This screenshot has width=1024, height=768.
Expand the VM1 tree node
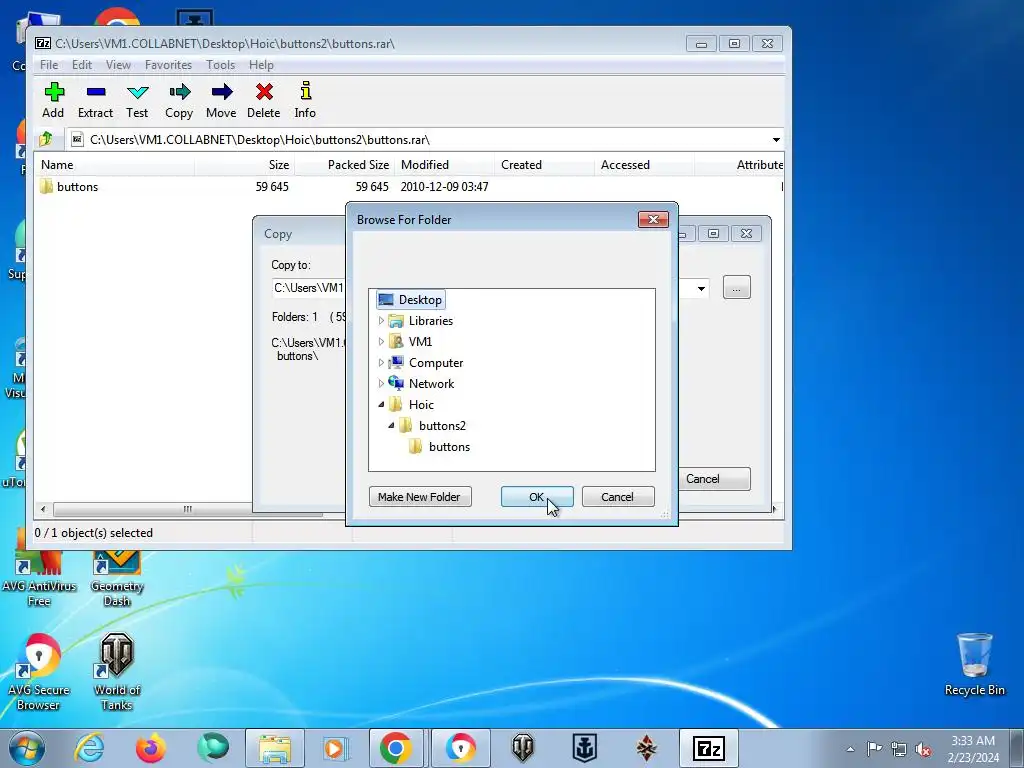tap(381, 342)
